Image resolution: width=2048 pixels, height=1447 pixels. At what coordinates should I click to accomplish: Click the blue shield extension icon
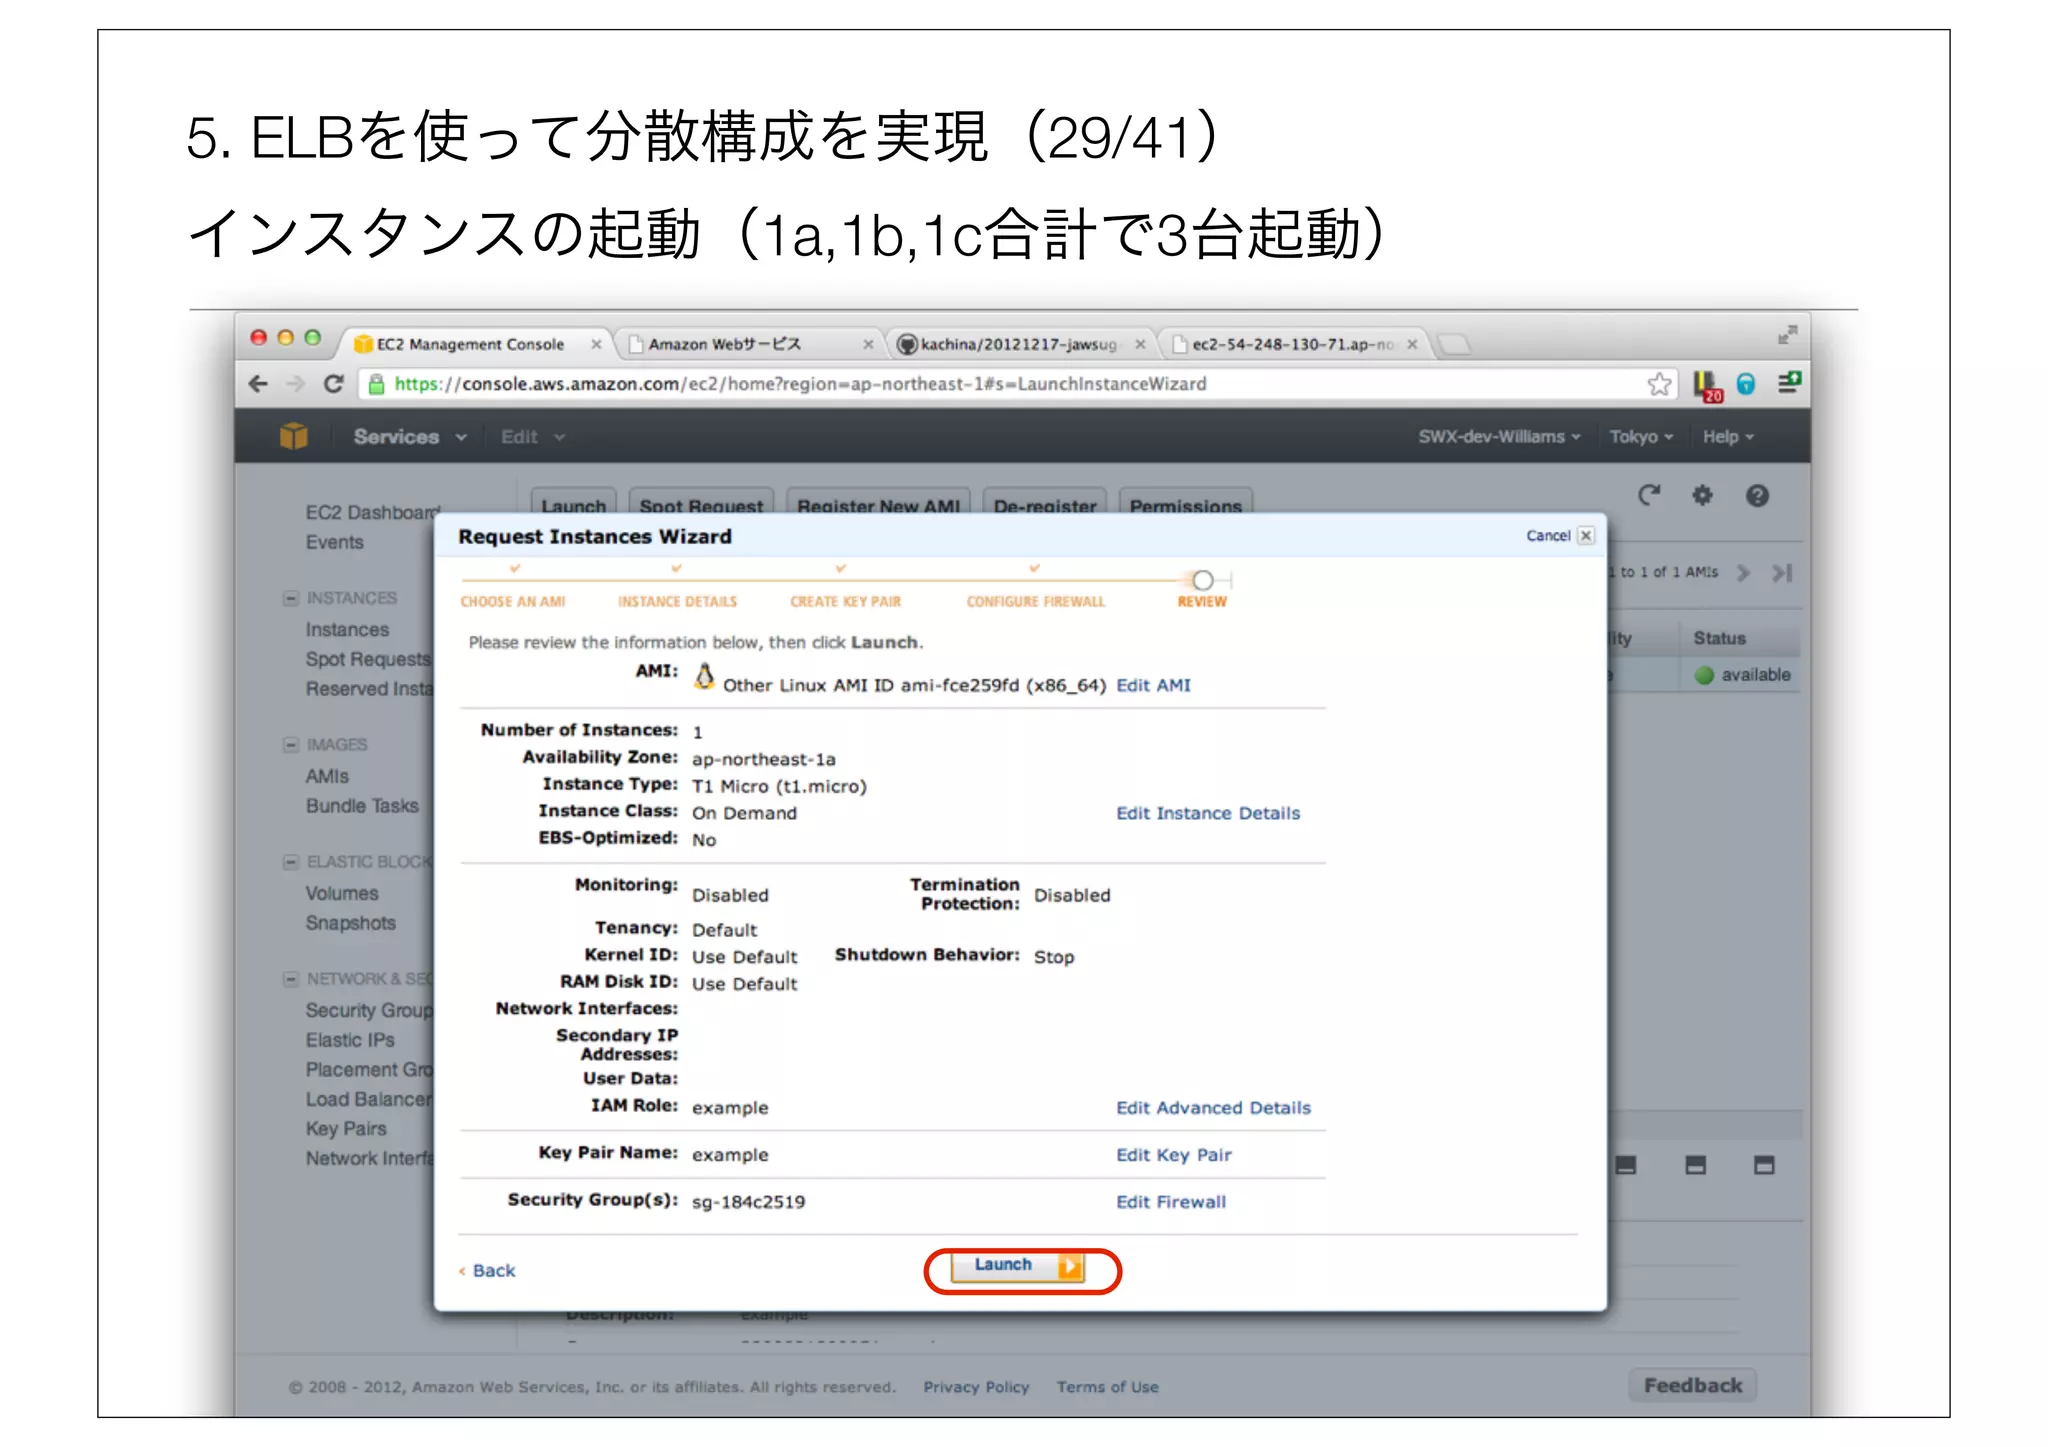[1746, 384]
